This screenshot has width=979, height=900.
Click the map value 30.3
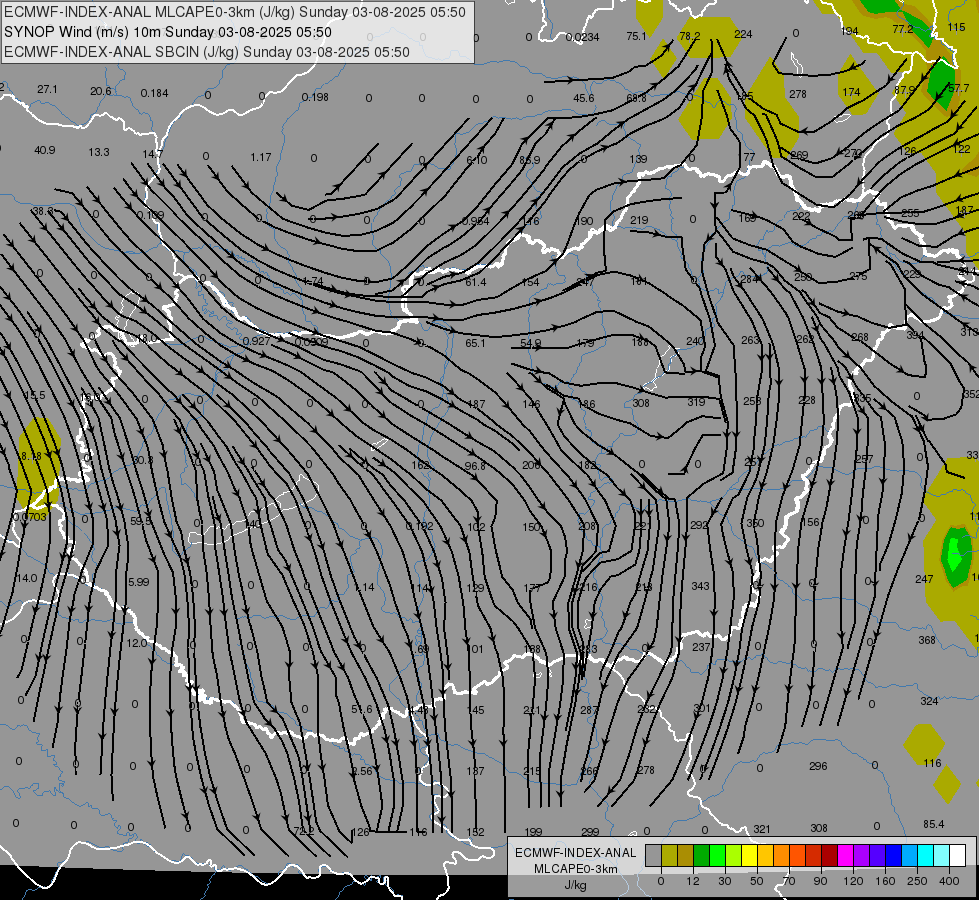tap(142, 460)
